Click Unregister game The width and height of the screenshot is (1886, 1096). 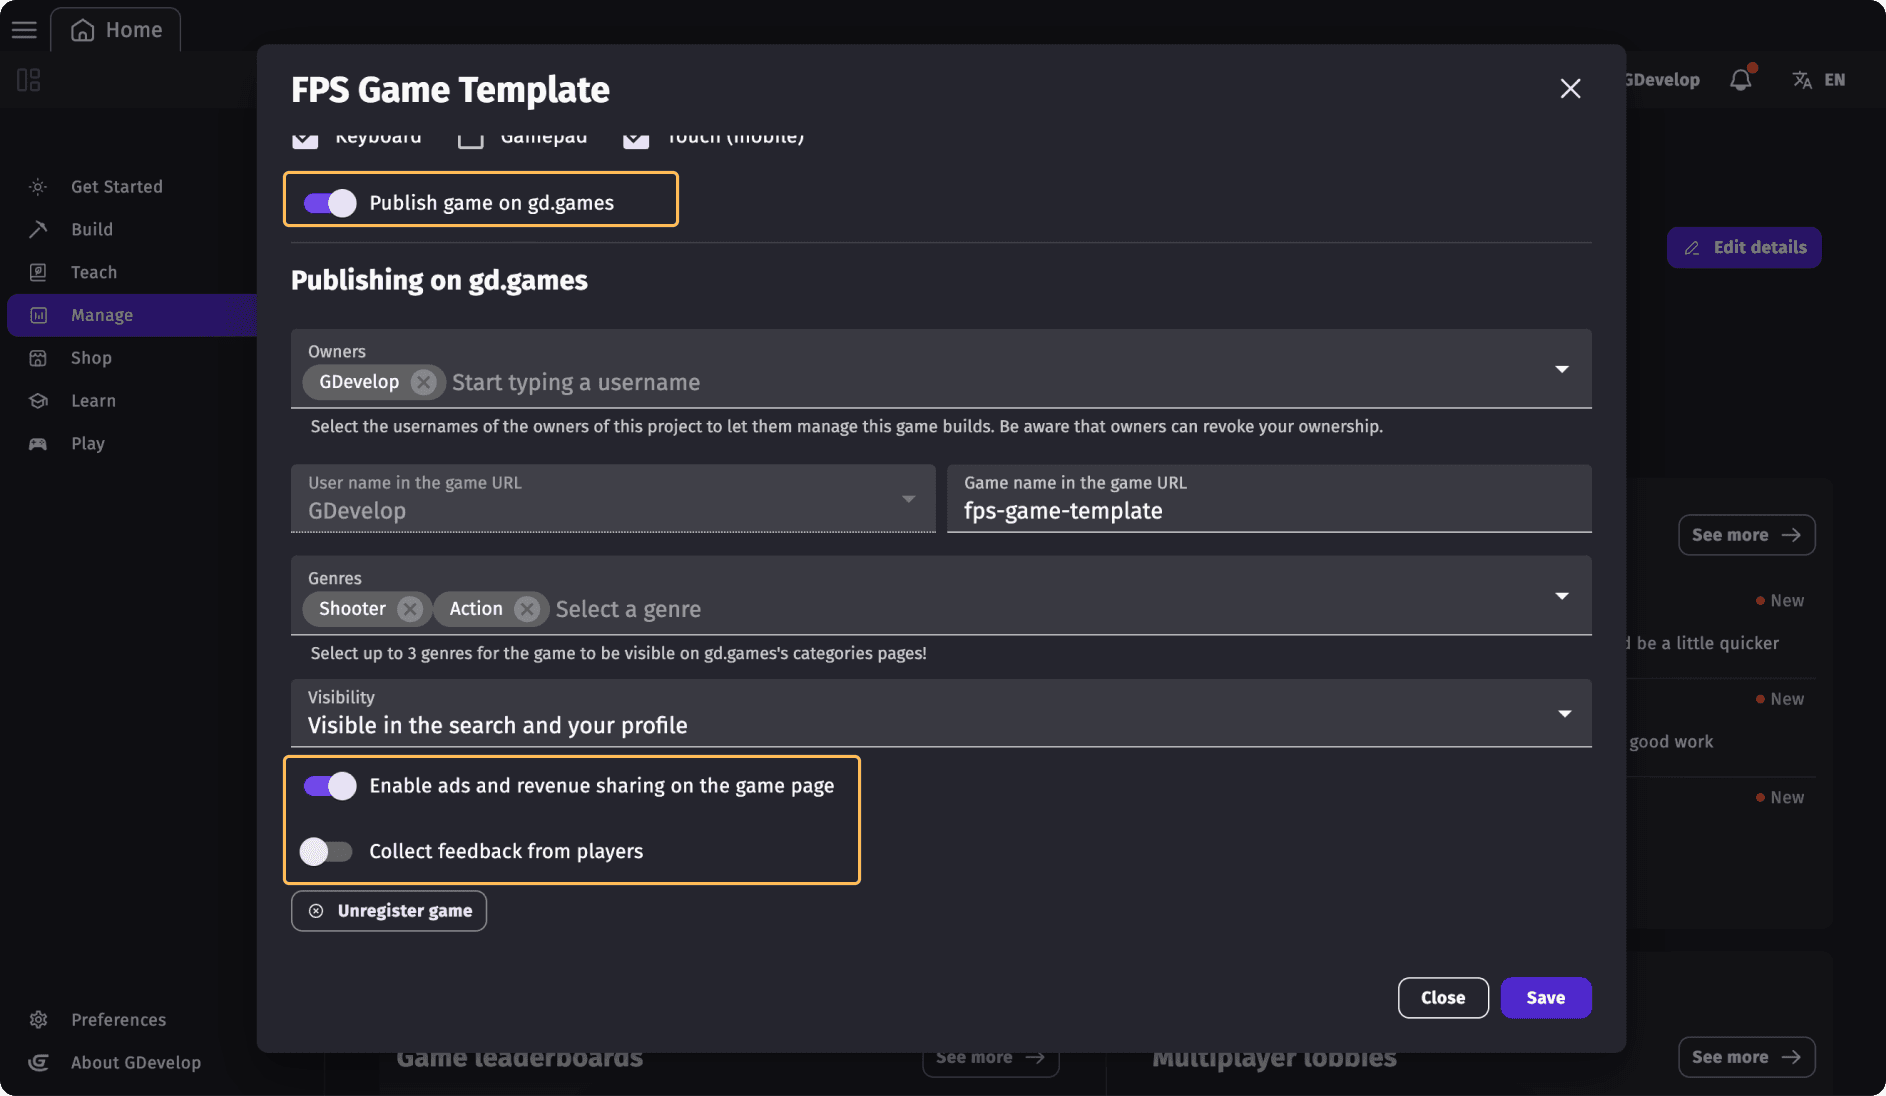[x=388, y=910]
